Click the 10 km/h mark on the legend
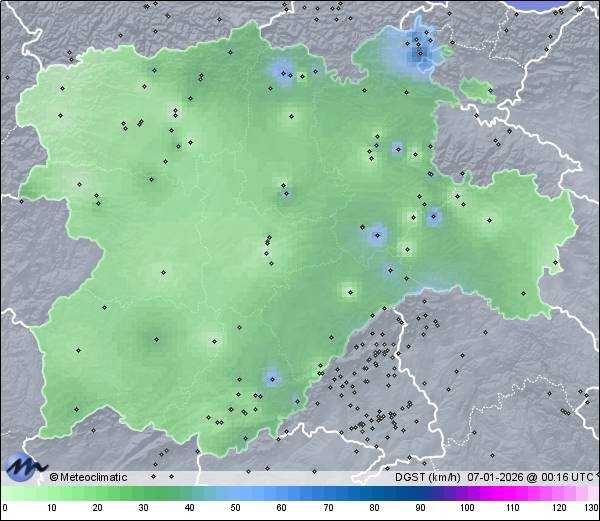Viewport: 600px width, 521px height. pos(51,508)
